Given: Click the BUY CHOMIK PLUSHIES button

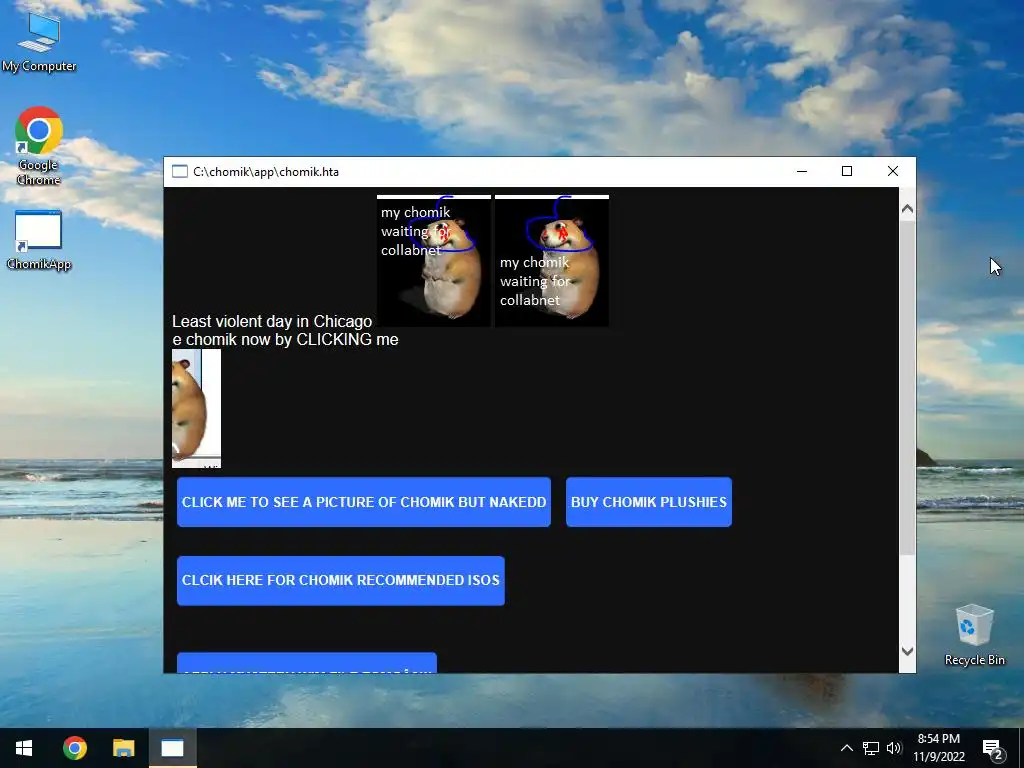Looking at the screenshot, I should pyautogui.click(x=648, y=502).
